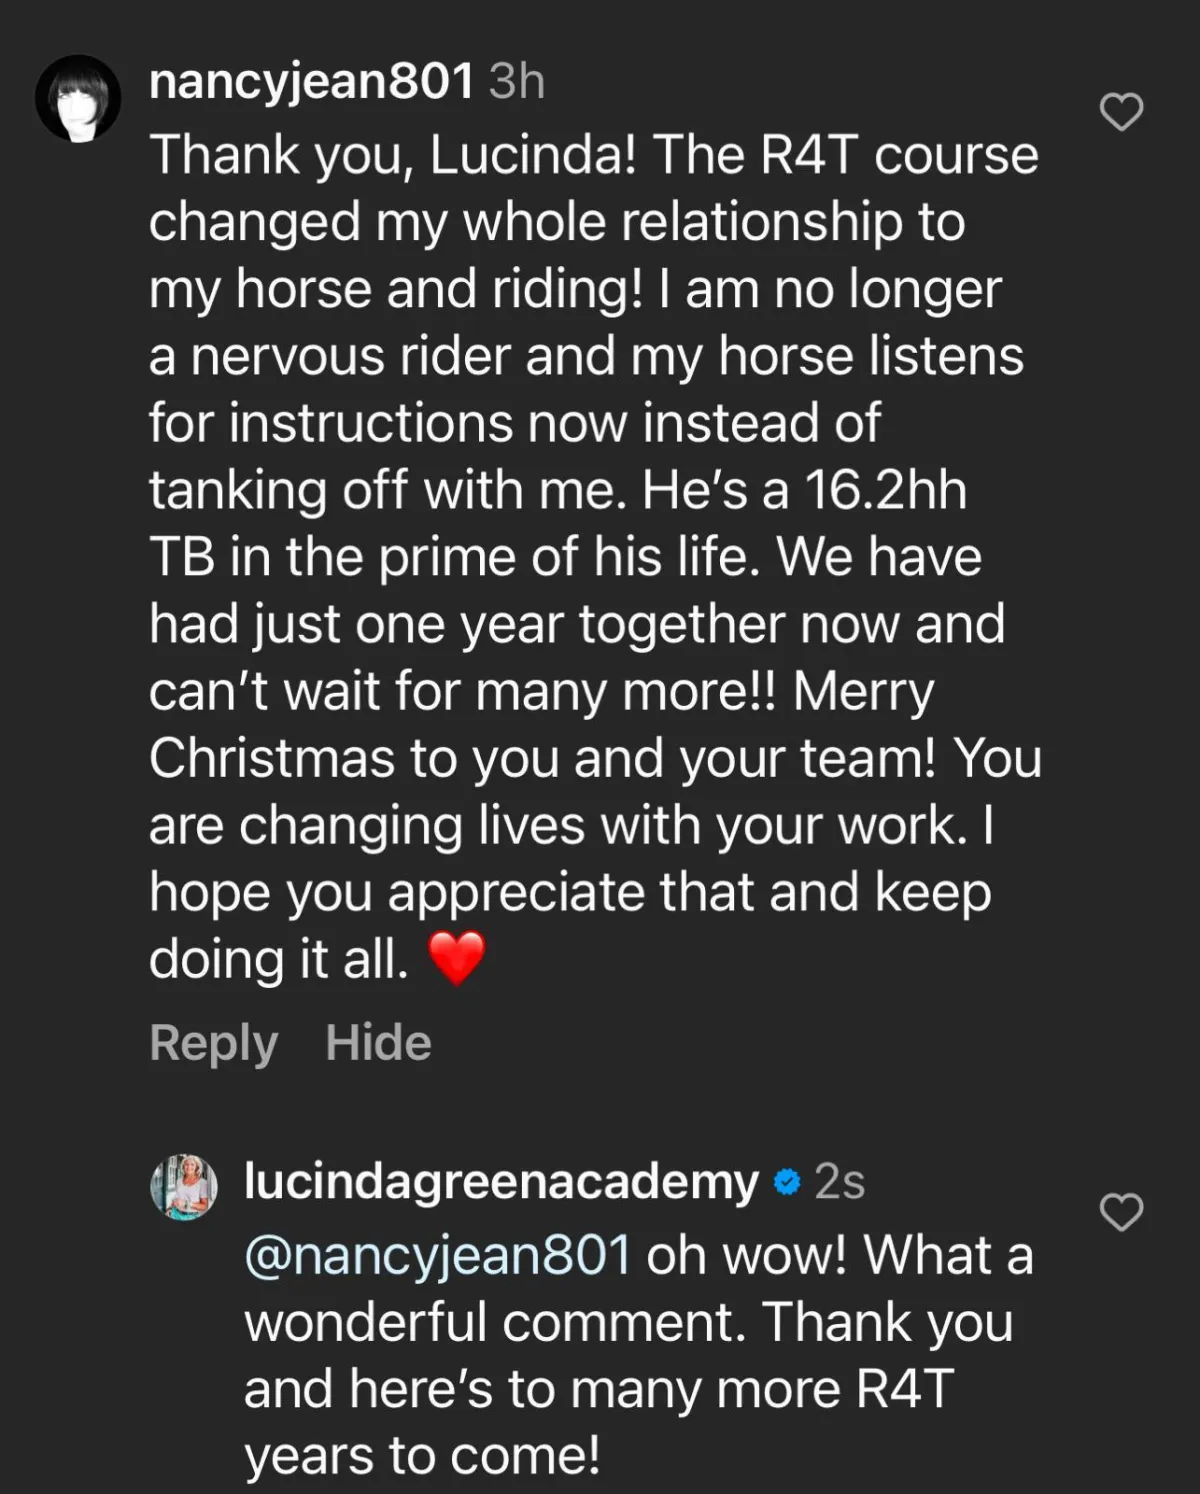Open lucindagreenacademy's profile picture

pyautogui.click(x=184, y=1187)
